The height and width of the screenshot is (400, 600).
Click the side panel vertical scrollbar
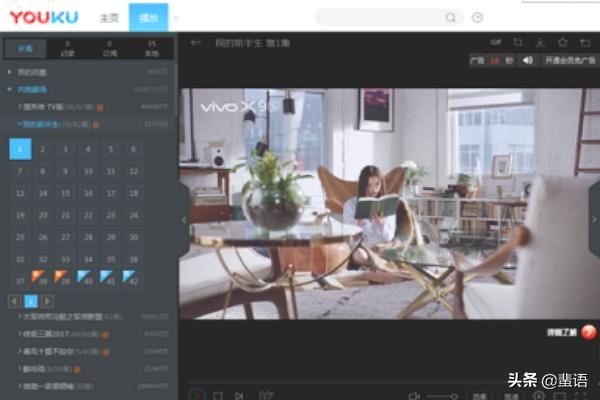176,90
